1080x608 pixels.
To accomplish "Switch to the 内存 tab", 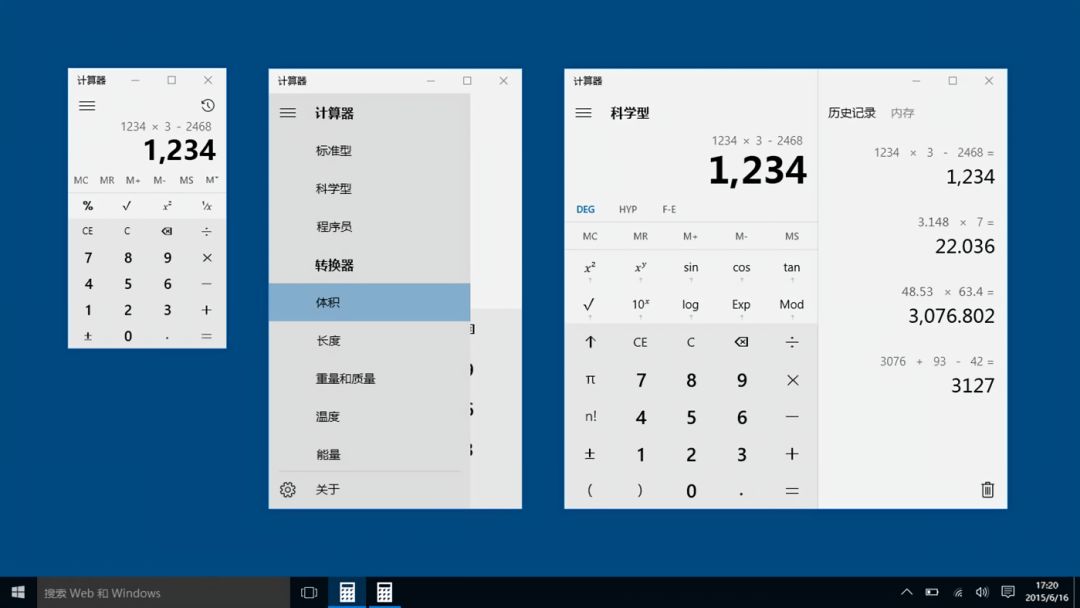I will click(x=902, y=113).
